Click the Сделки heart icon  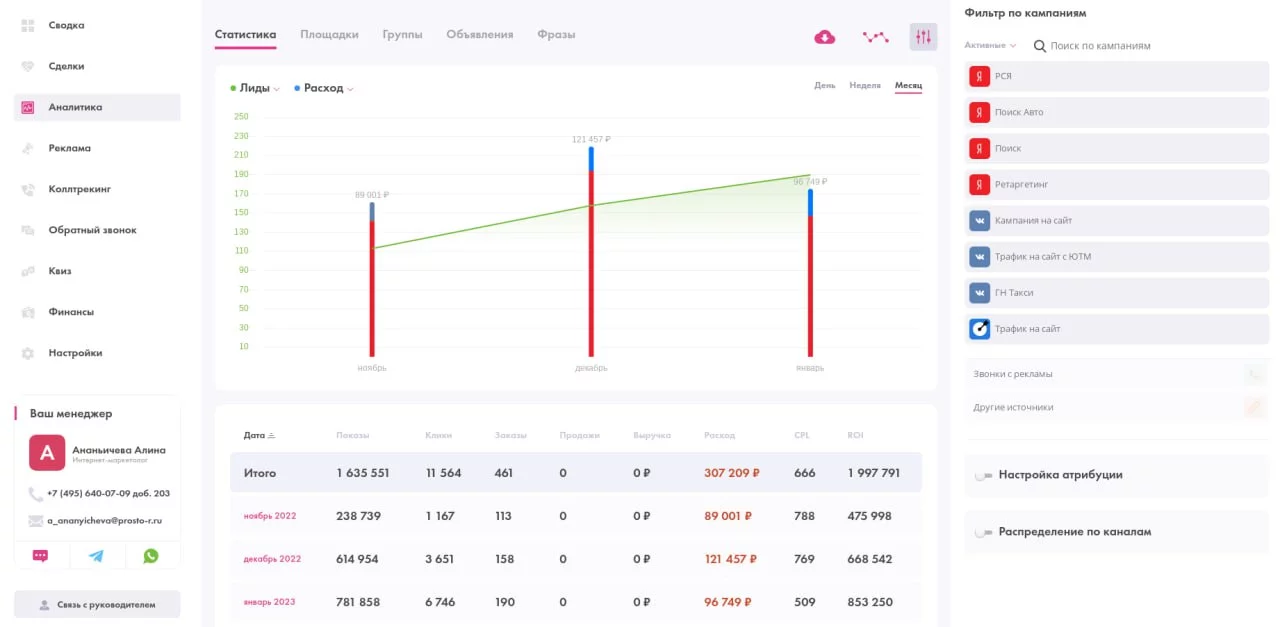coord(28,66)
